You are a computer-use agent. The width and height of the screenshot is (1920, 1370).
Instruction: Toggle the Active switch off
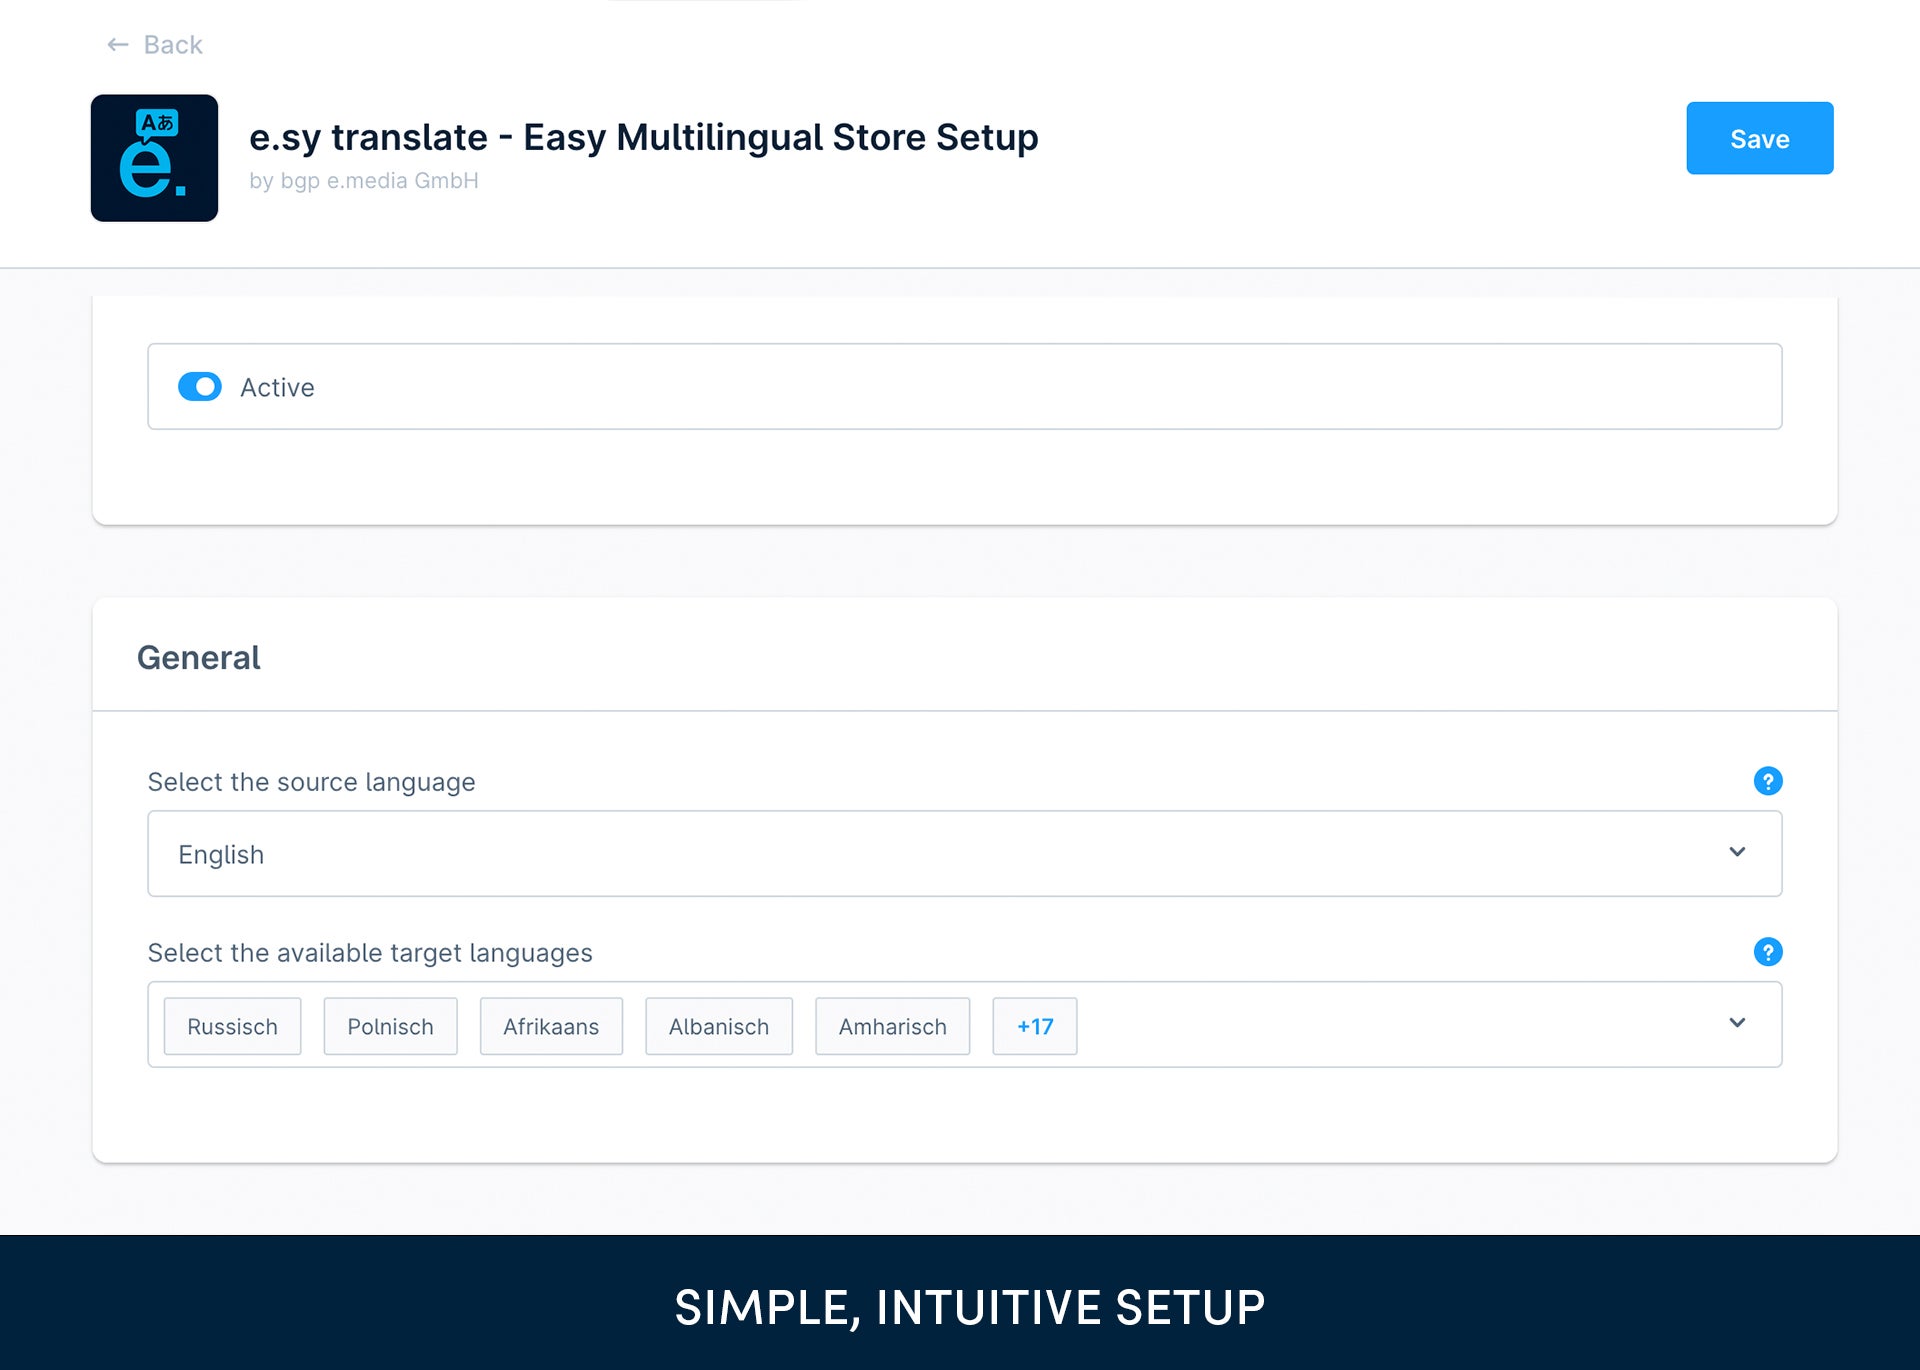(200, 387)
